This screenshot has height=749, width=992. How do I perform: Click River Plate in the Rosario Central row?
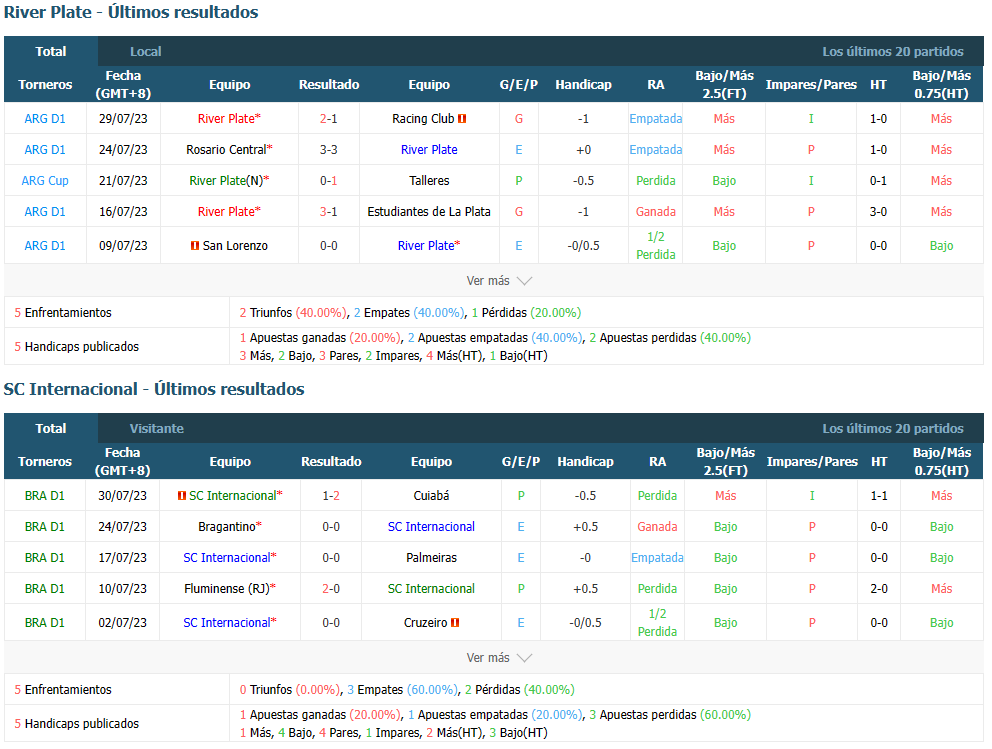point(429,150)
